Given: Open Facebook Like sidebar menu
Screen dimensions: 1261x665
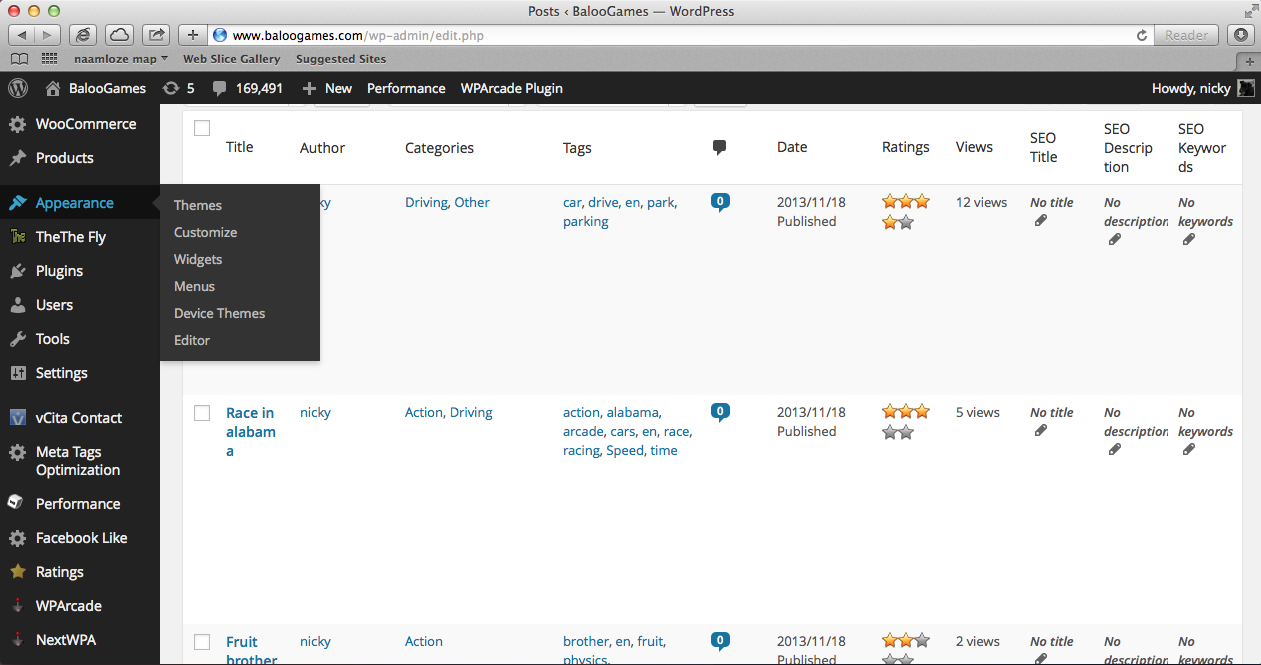Looking at the screenshot, I should tap(80, 538).
